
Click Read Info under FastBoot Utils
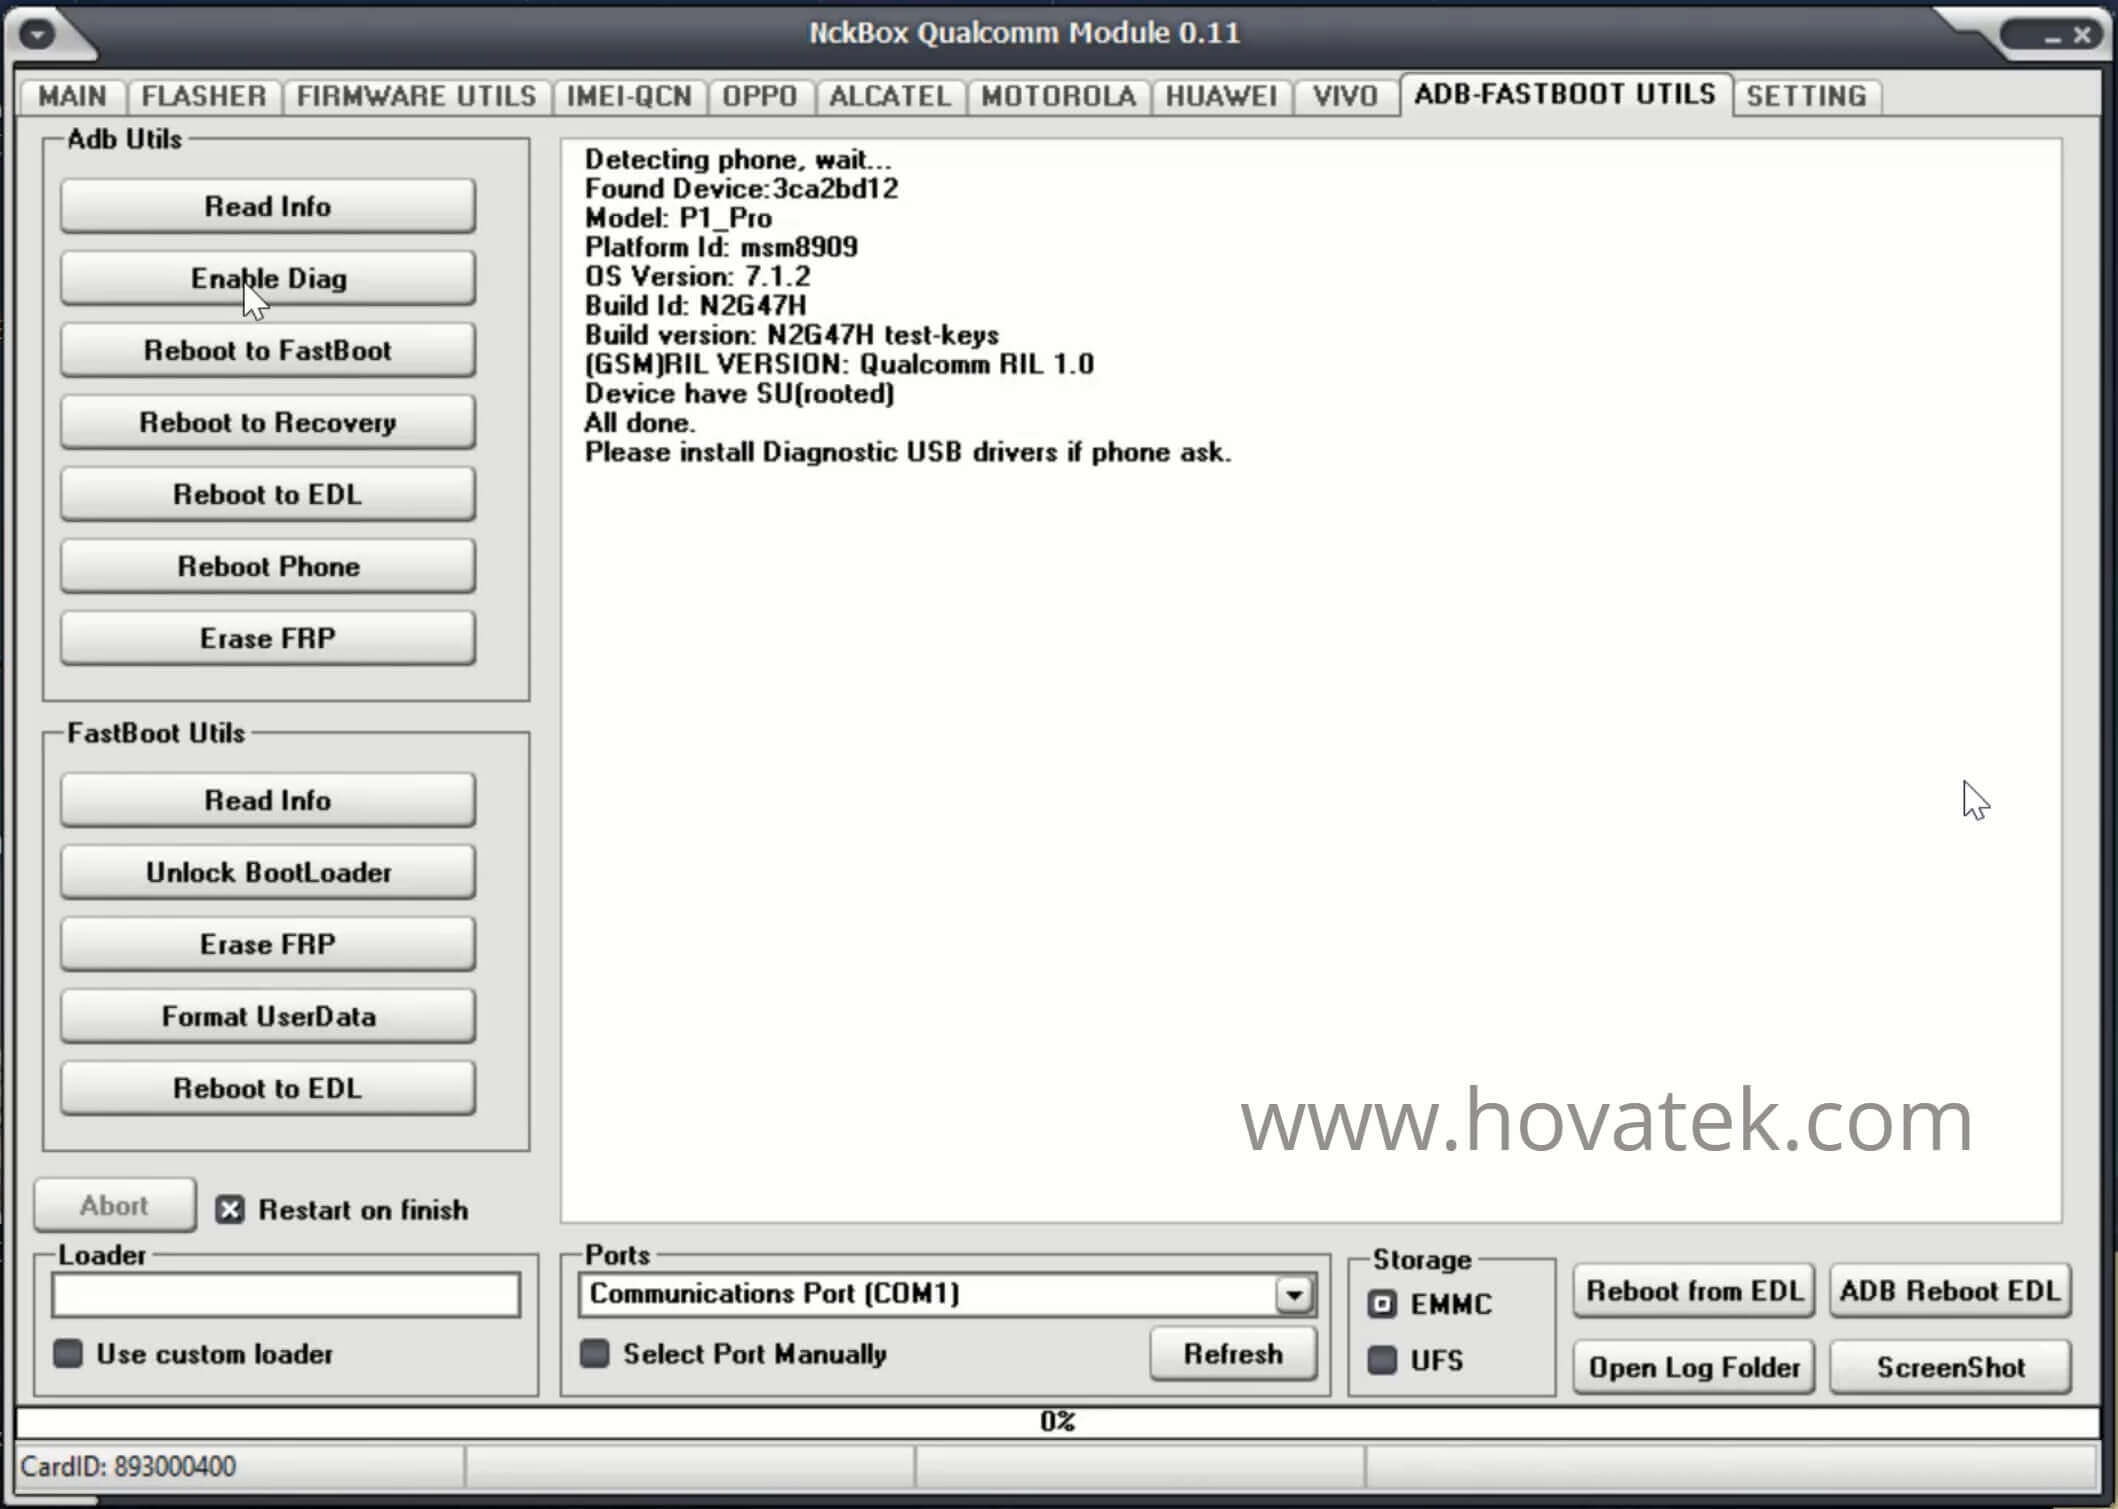tap(268, 800)
